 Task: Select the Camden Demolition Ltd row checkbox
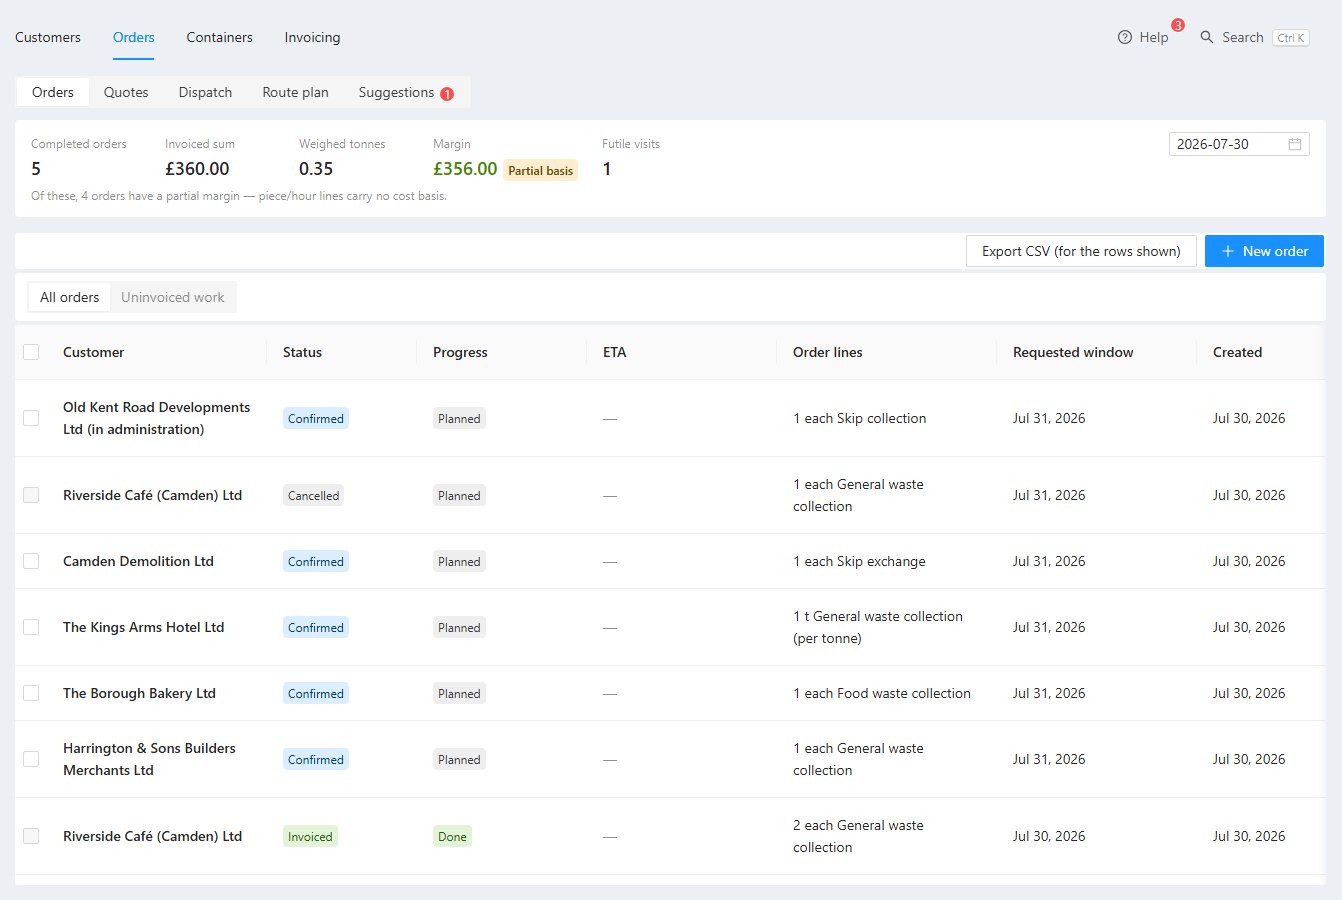[31, 561]
